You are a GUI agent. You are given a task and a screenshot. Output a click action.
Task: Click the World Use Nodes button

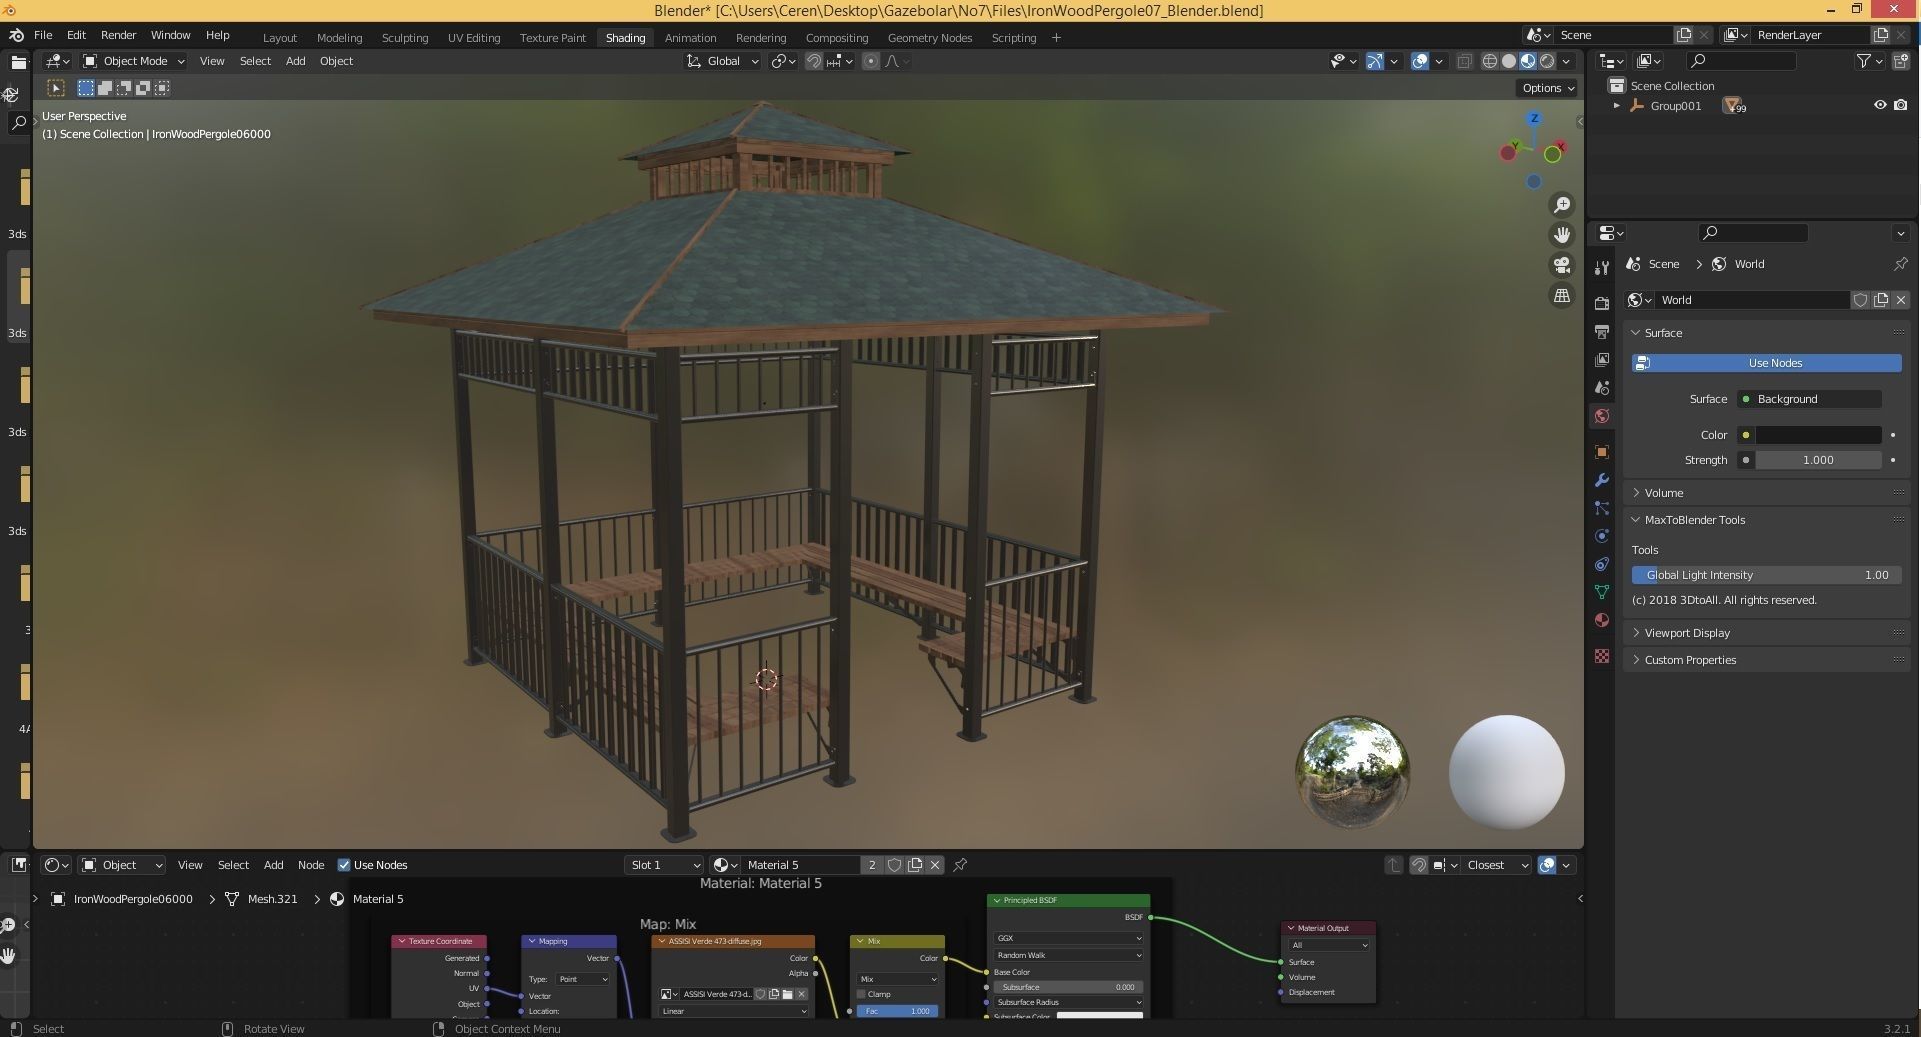(1766, 363)
